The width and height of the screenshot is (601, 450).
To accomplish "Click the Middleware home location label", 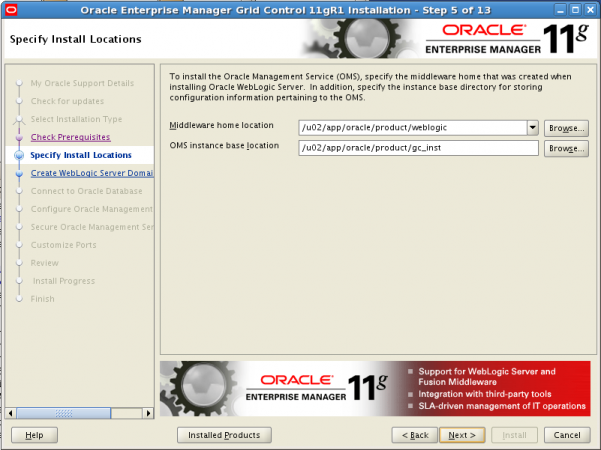I will tap(222, 125).
